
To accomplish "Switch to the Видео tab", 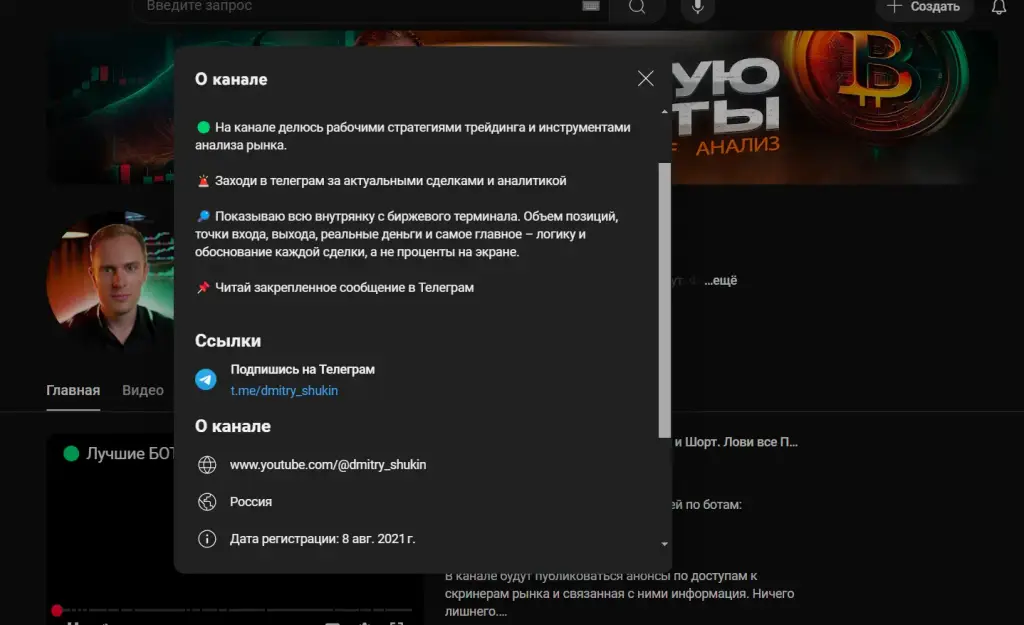I will pyautogui.click(x=143, y=391).
